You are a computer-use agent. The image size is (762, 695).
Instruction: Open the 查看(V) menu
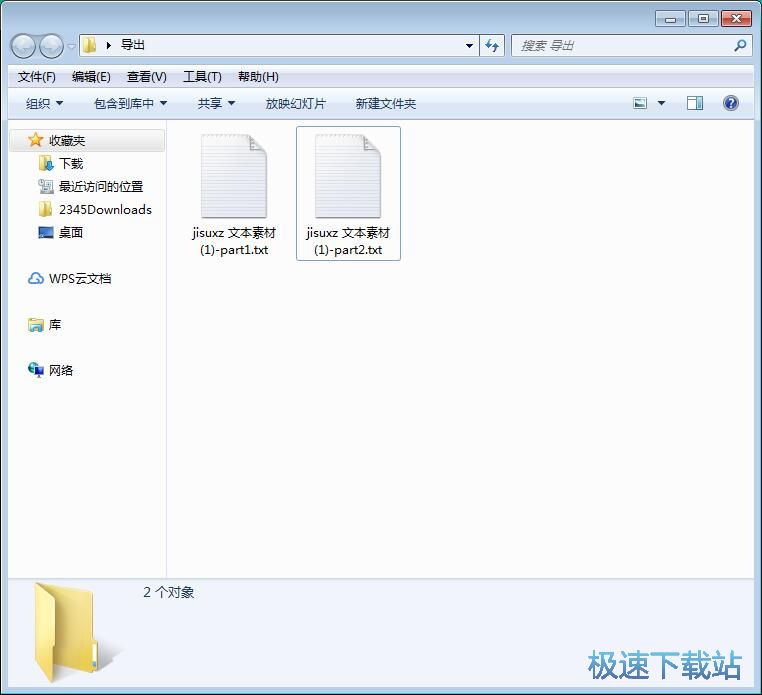[146, 77]
